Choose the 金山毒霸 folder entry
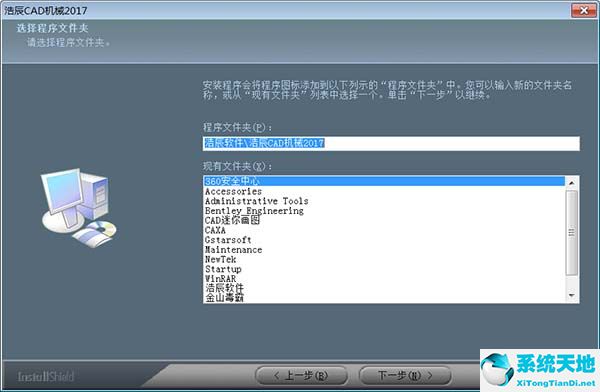 click(x=384, y=298)
